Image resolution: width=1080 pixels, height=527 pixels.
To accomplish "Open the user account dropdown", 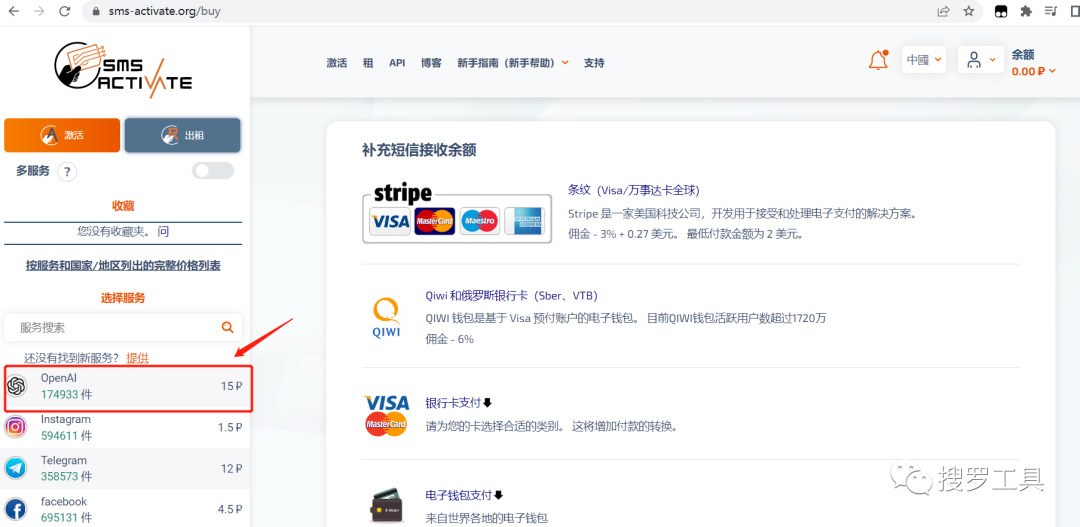I will [981, 60].
